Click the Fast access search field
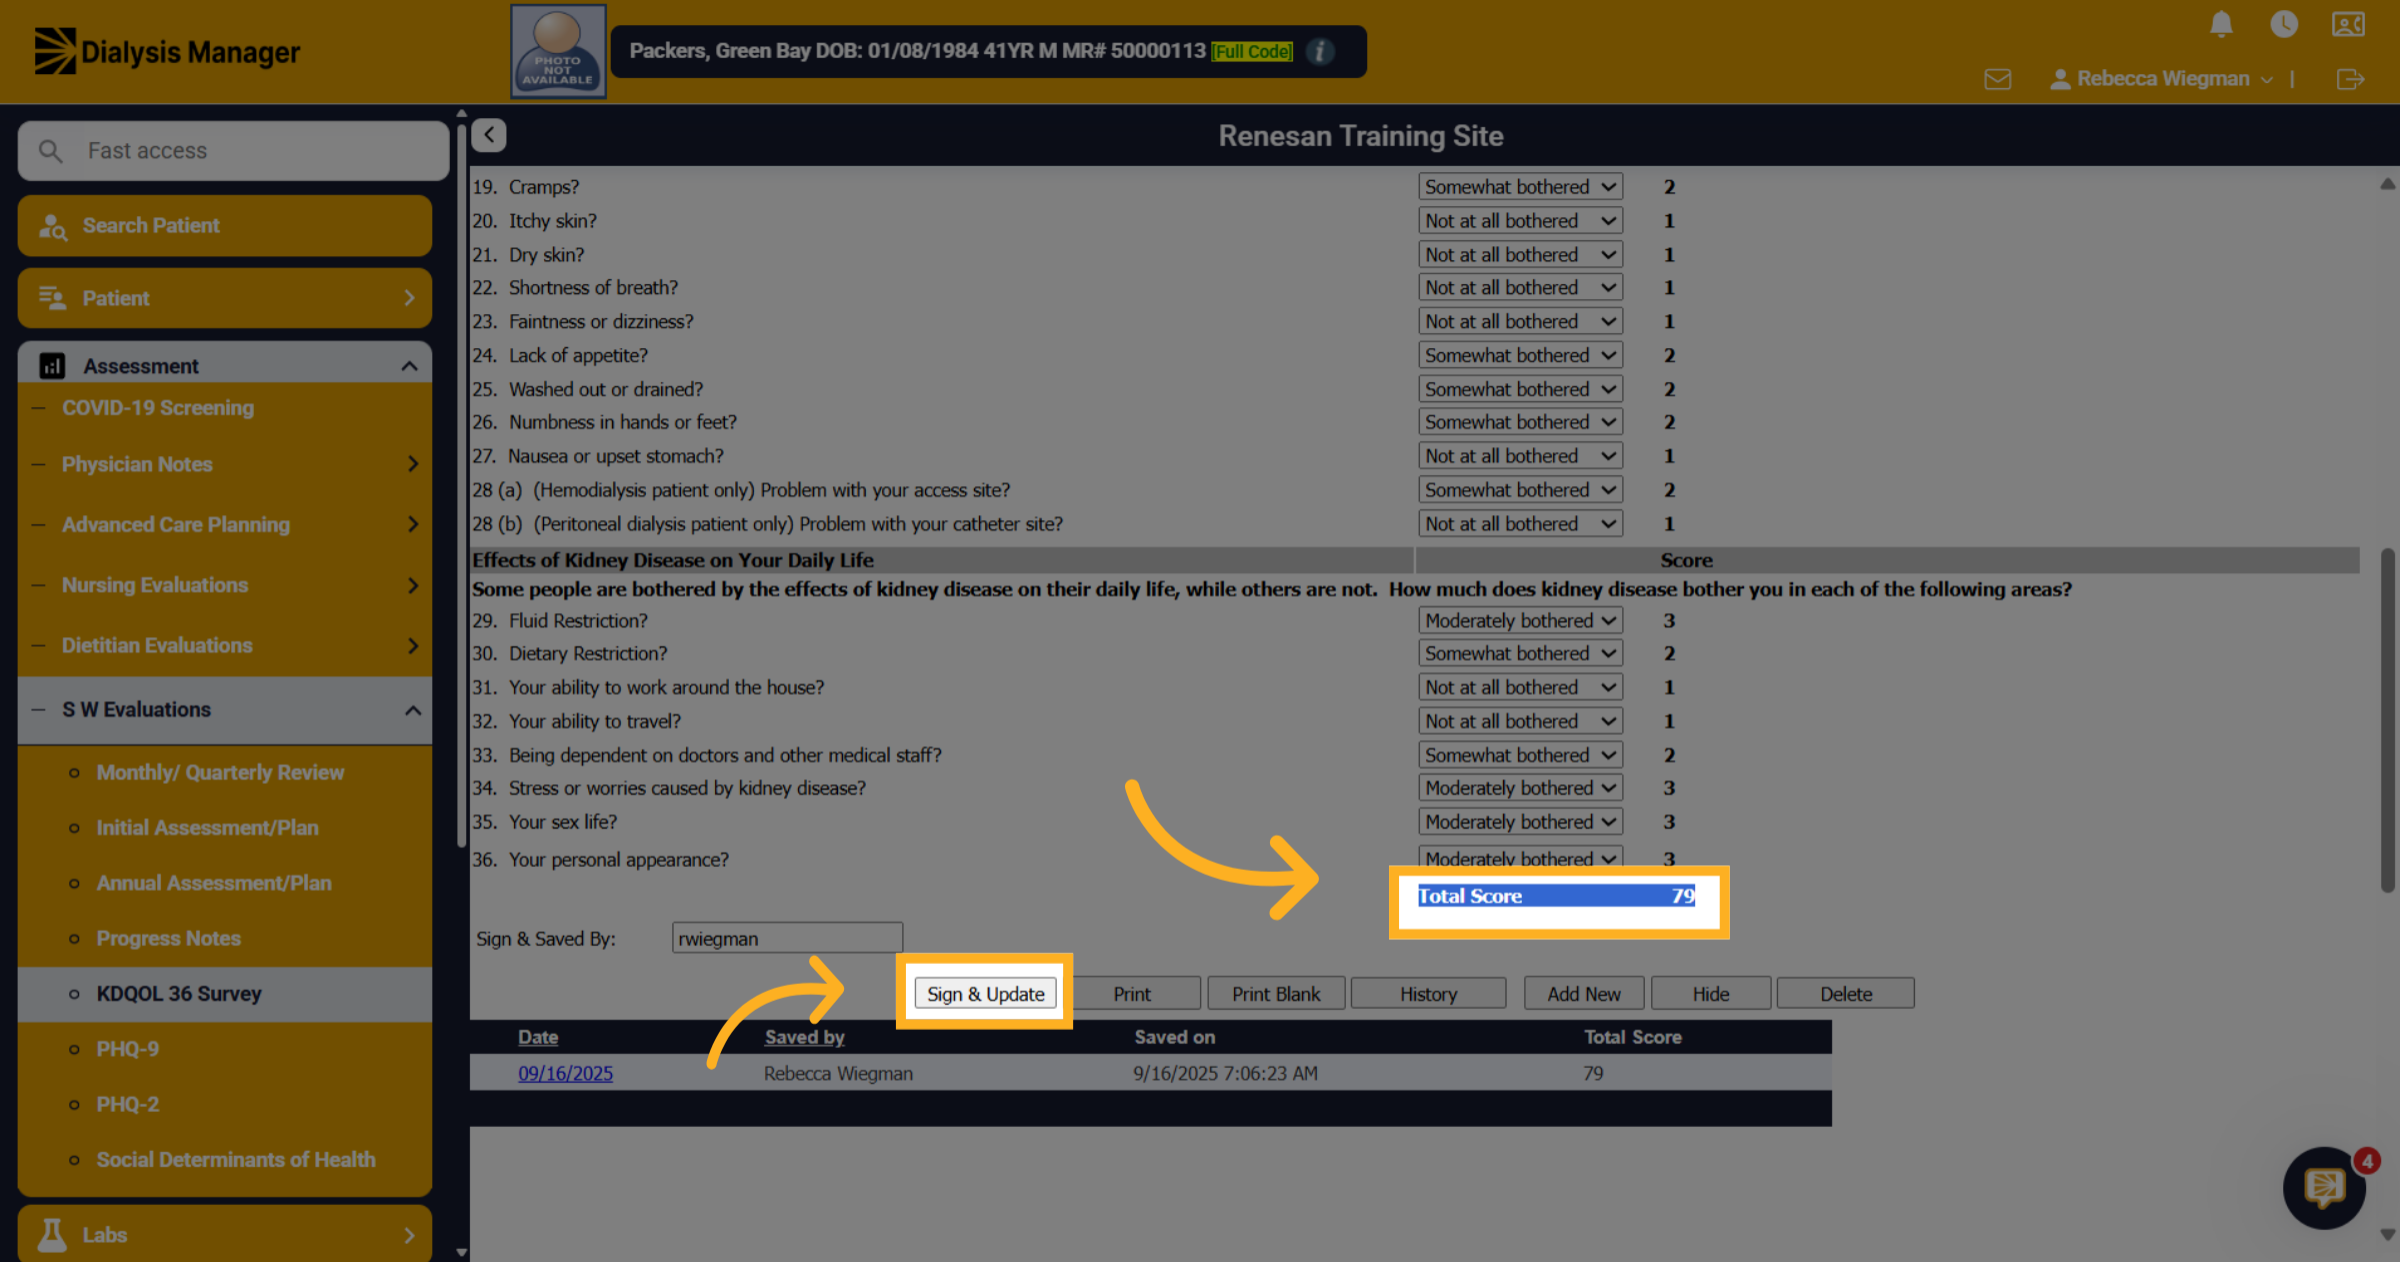The image size is (2400, 1262). [x=234, y=151]
